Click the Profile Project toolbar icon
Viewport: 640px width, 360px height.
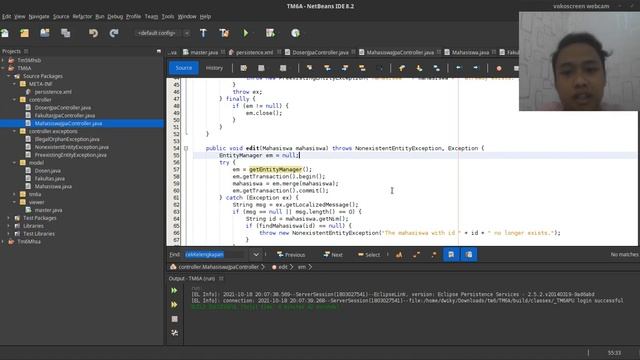click(296, 33)
